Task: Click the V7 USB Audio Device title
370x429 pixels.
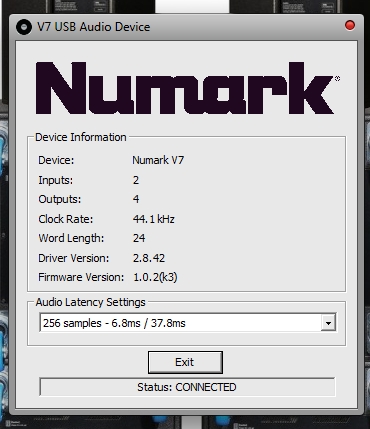Action: 93,27
